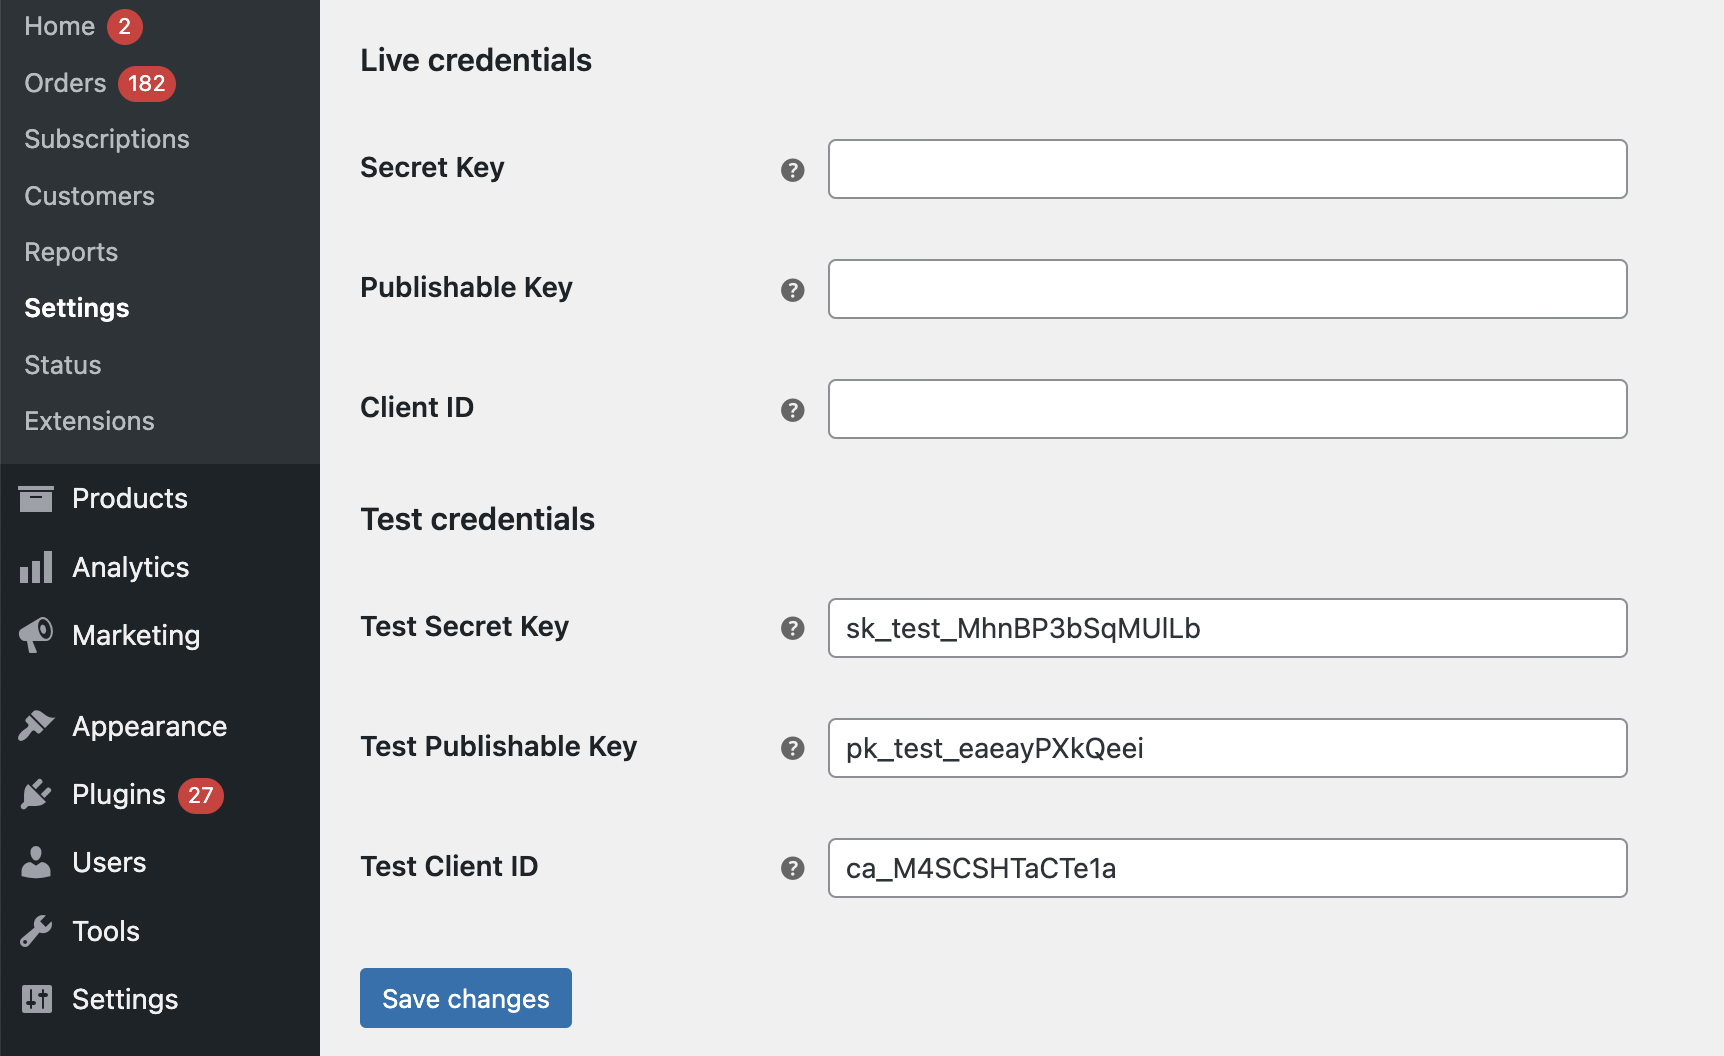Screen dimensions: 1724x1056
Task: Click into the Test Publishable Key field
Action: pos(1228,748)
